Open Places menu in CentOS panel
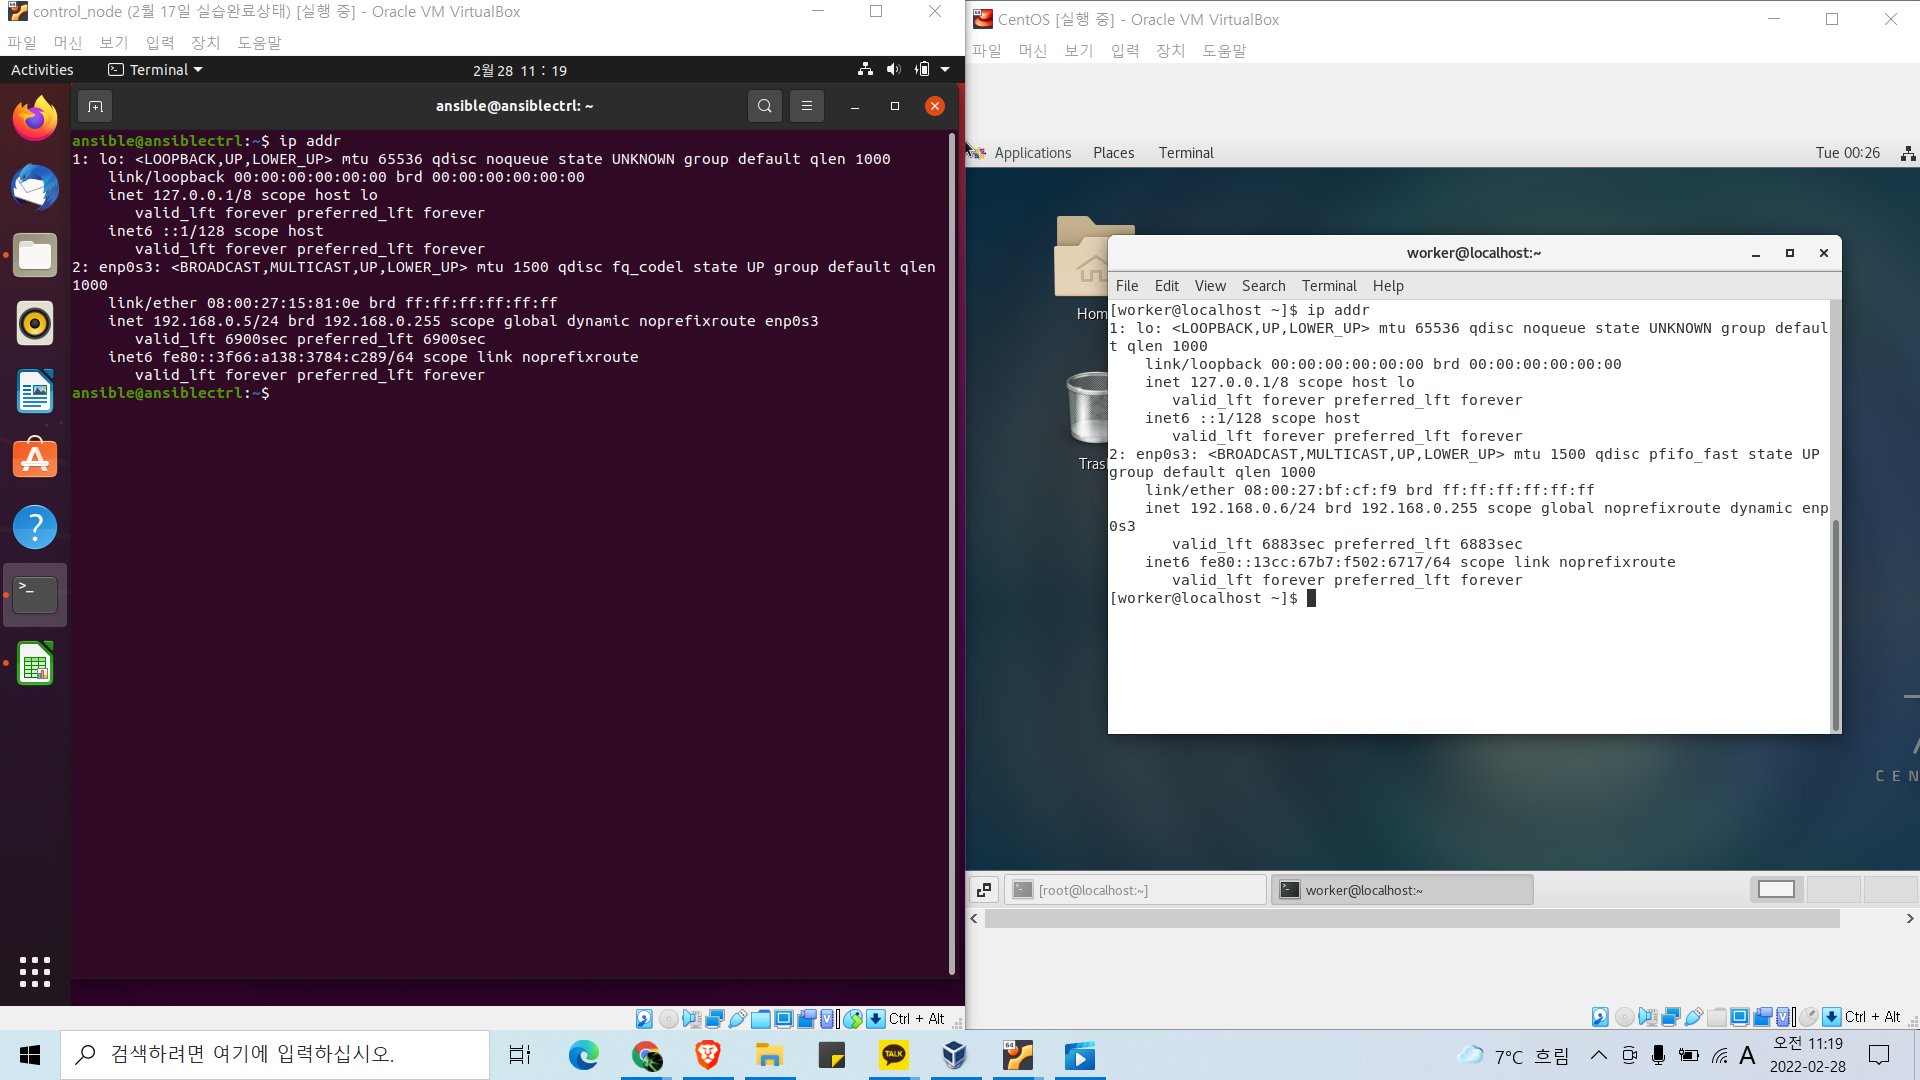This screenshot has height=1080, width=1920. pos(1113,153)
